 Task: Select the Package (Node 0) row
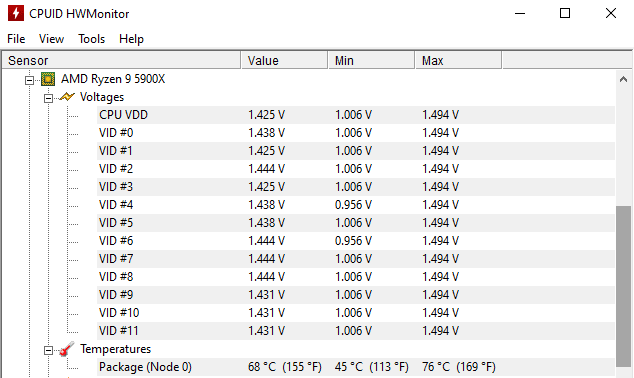pyautogui.click(x=356, y=367)
